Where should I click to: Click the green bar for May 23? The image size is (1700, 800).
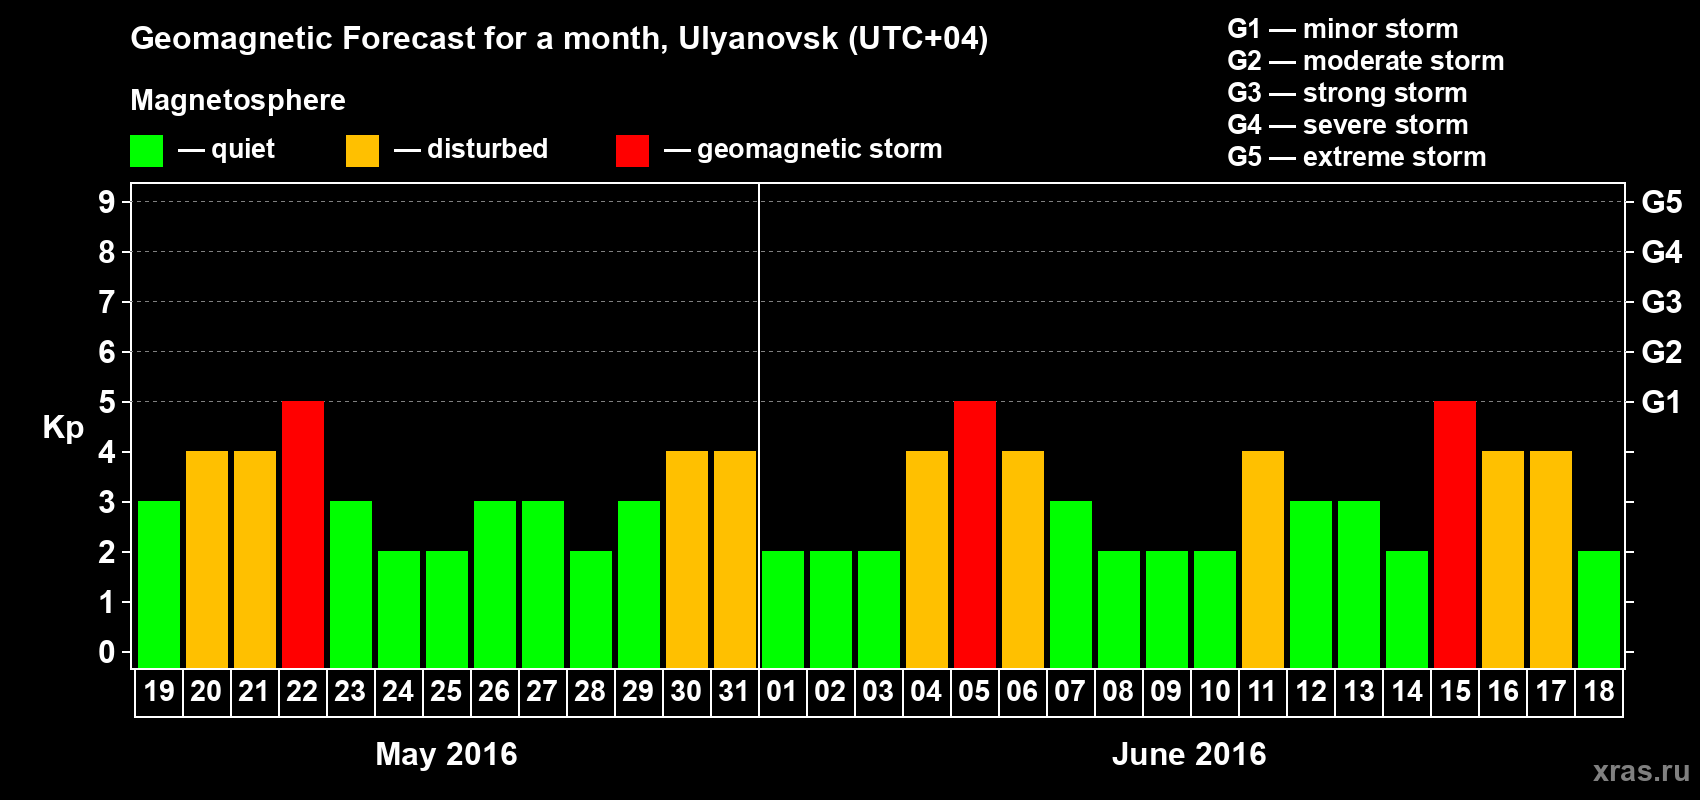(351, 584)
